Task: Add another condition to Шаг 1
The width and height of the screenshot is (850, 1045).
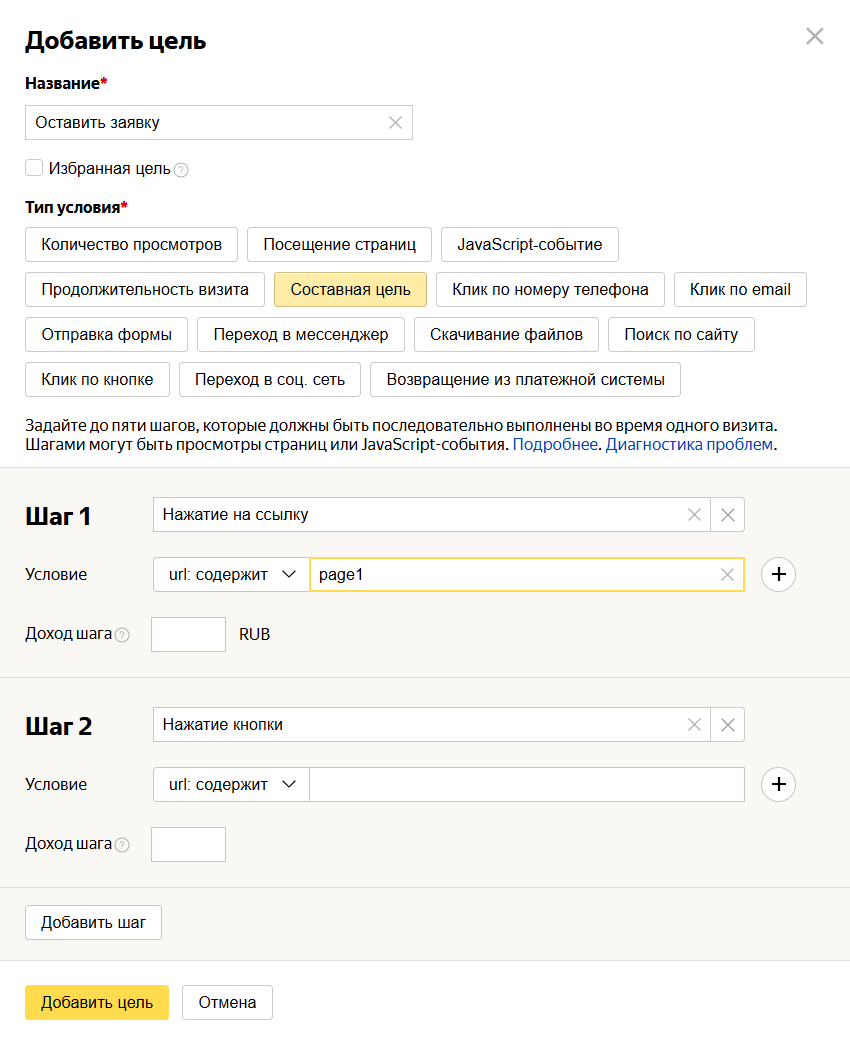Action: pos(778,575)
